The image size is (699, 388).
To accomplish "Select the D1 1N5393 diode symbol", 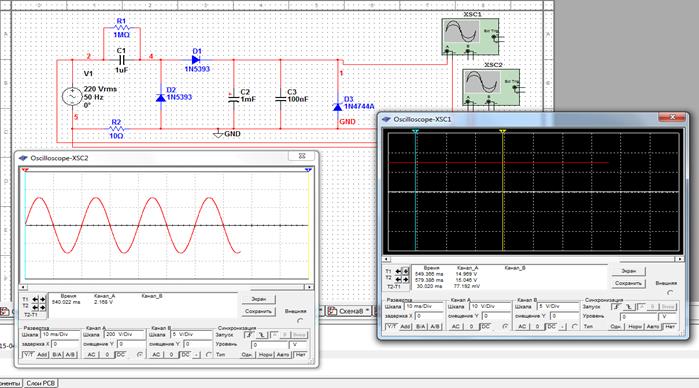I will pyautogui.click(x=195, y=60).
